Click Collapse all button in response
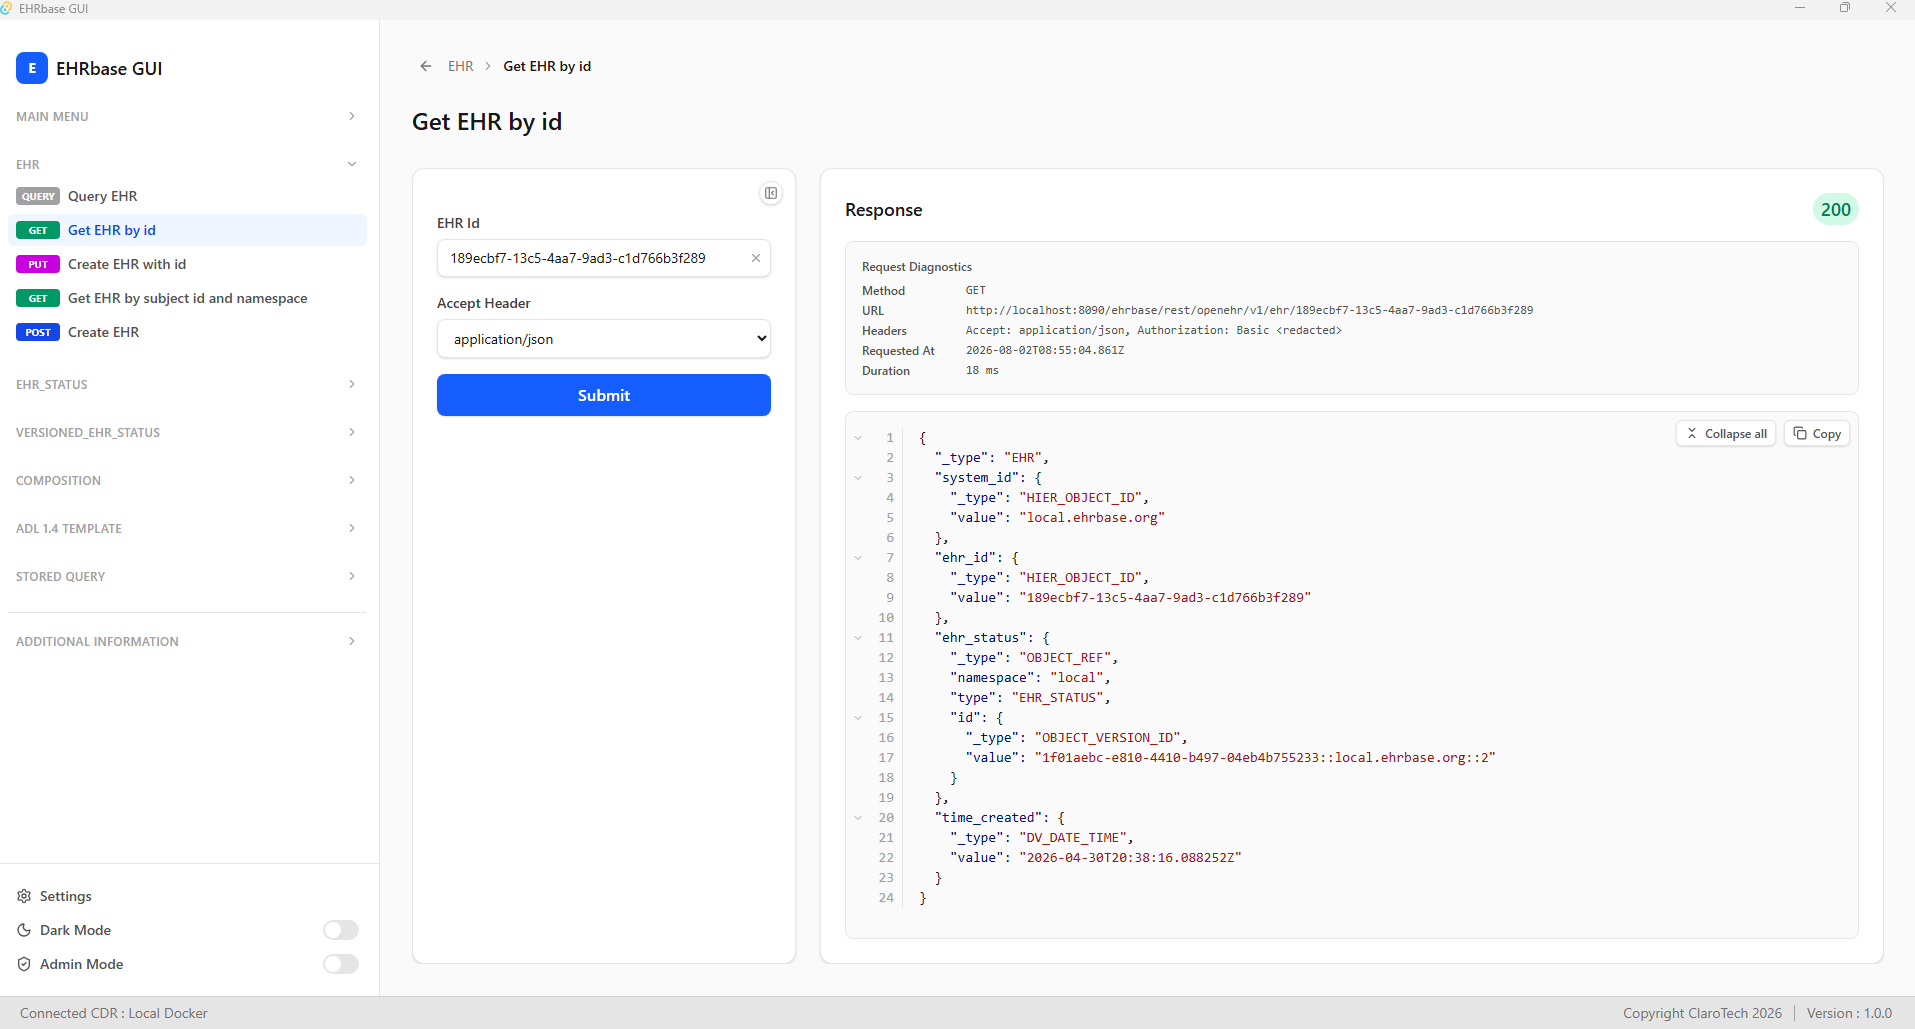The image size is (1915, 1029). pos(1726,433)
